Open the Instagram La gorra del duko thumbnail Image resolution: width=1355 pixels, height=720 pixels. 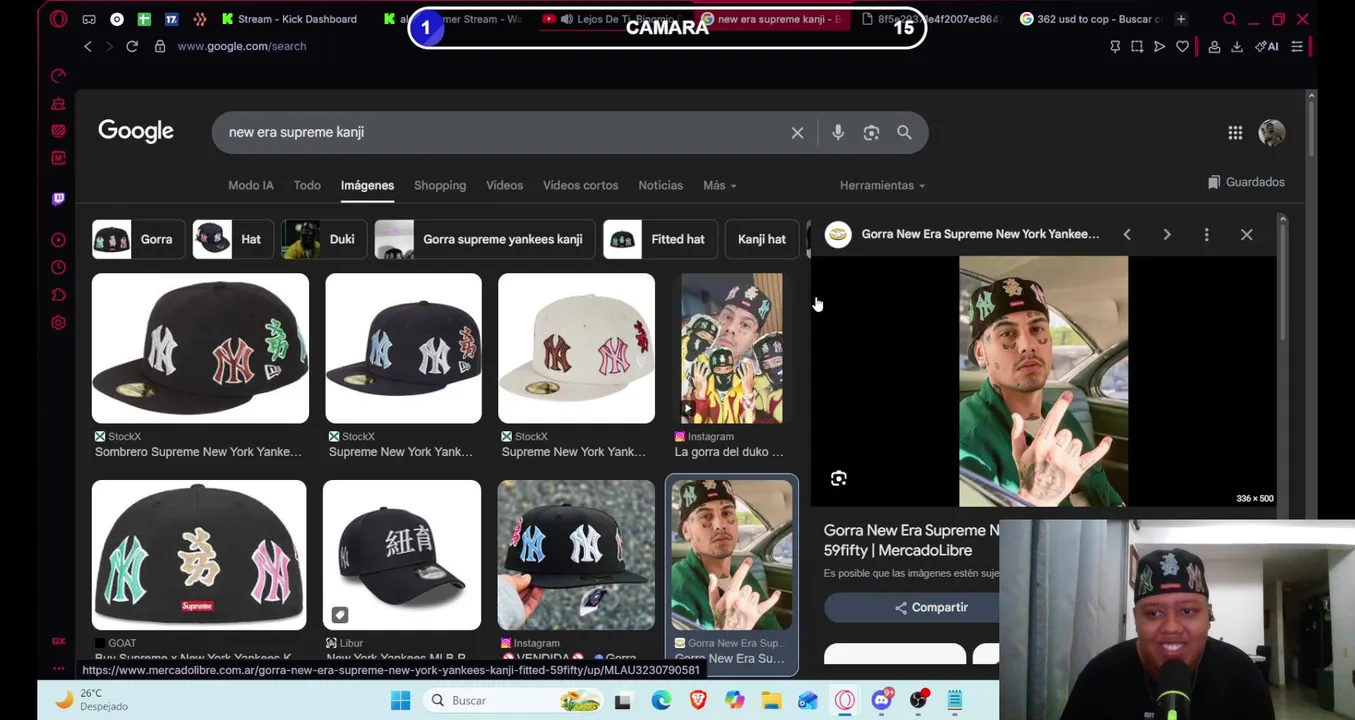click(732, 348)
